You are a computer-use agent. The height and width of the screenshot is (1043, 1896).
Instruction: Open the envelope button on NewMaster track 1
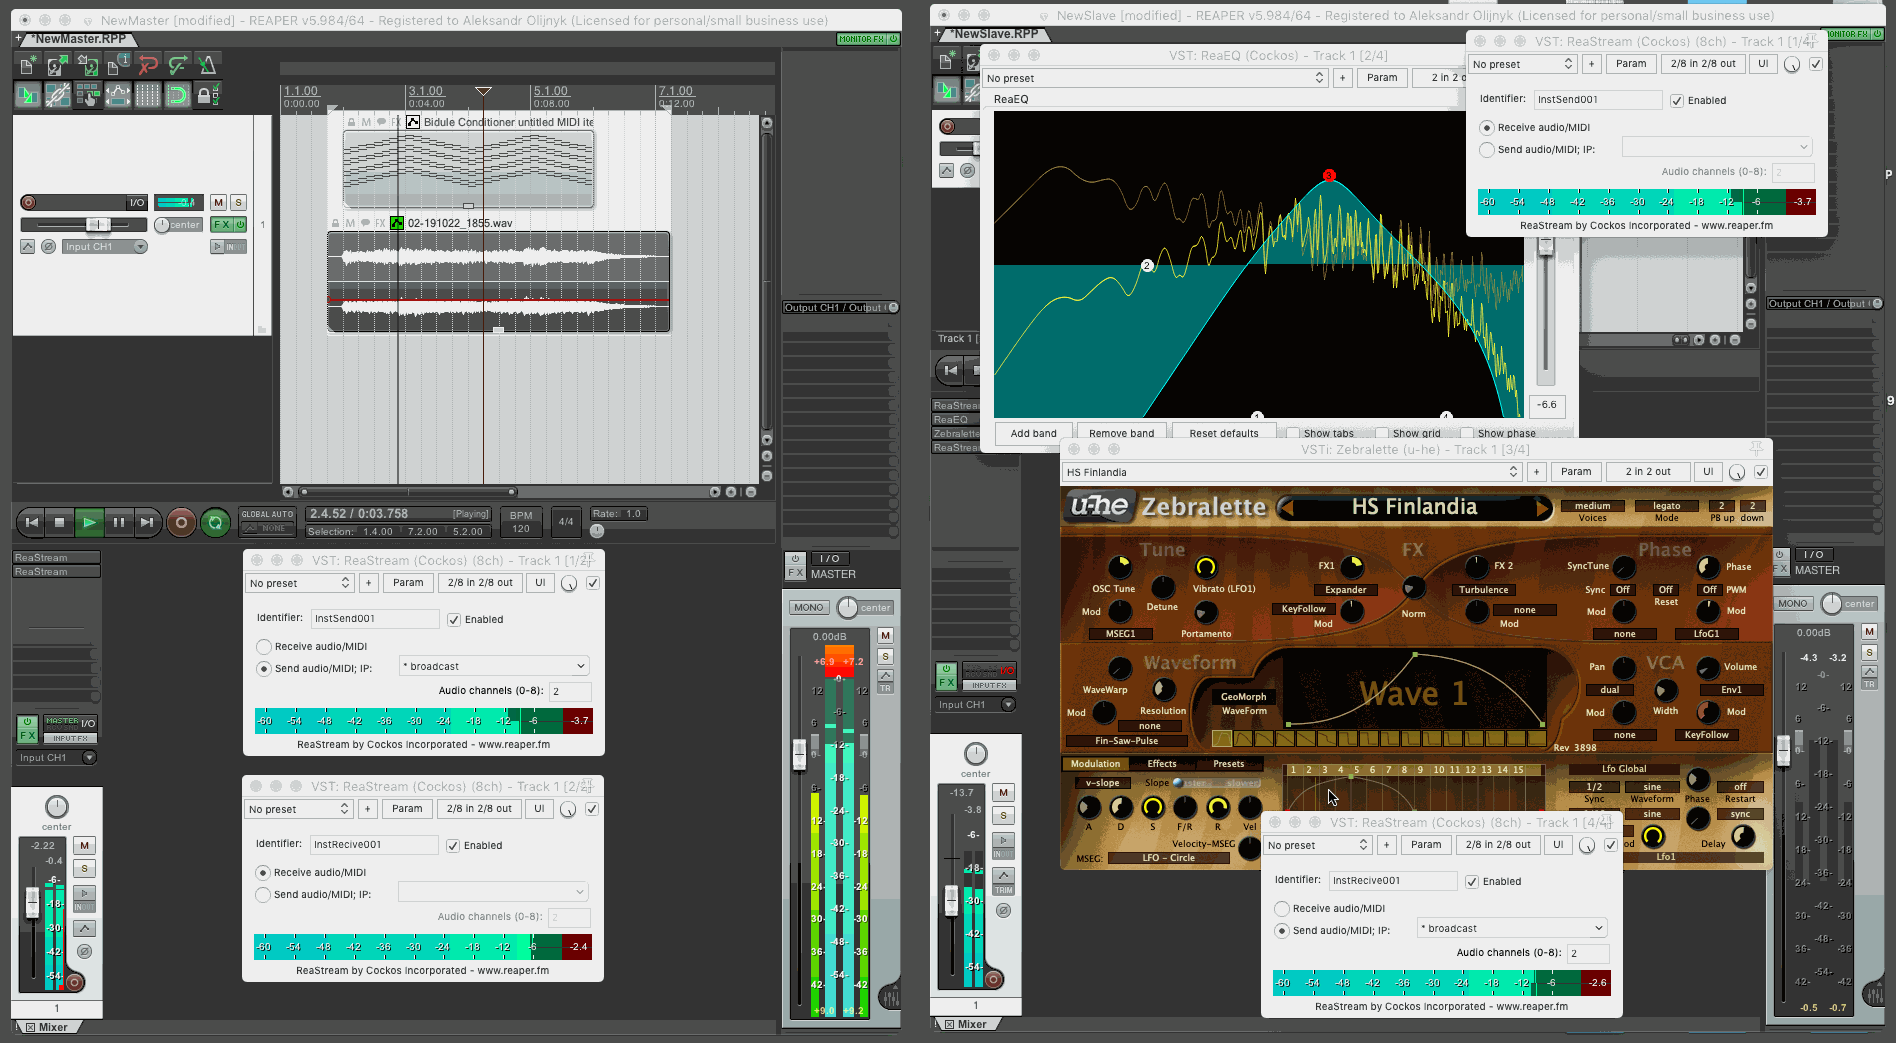coord(27,246)
